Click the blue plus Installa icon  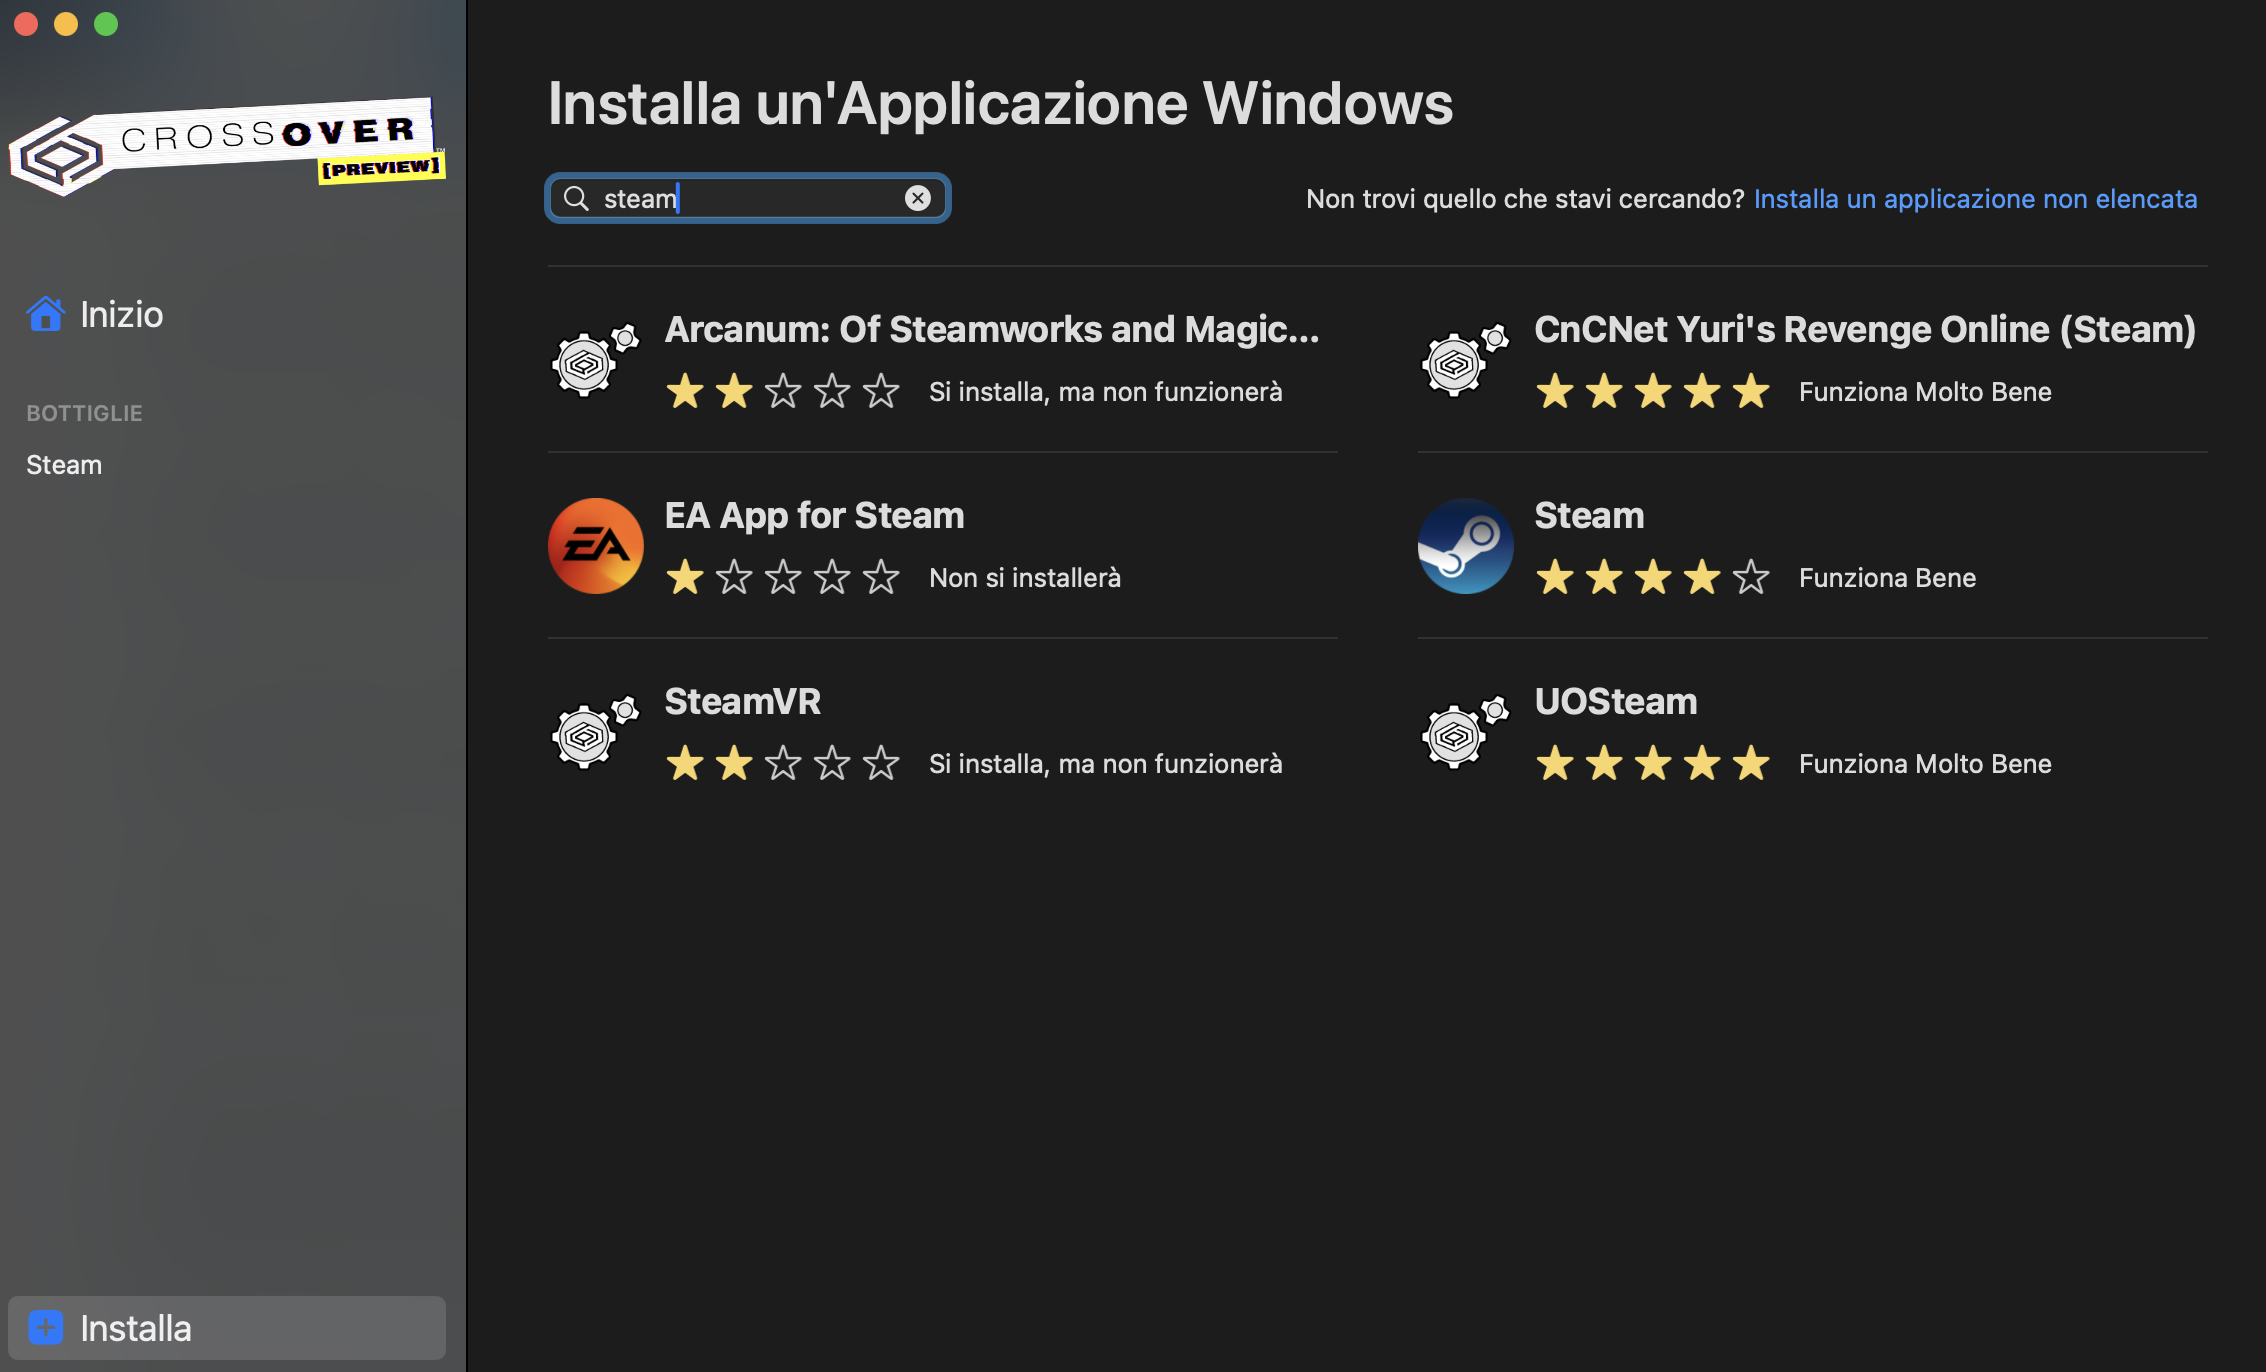click(x=46, y=1327)
